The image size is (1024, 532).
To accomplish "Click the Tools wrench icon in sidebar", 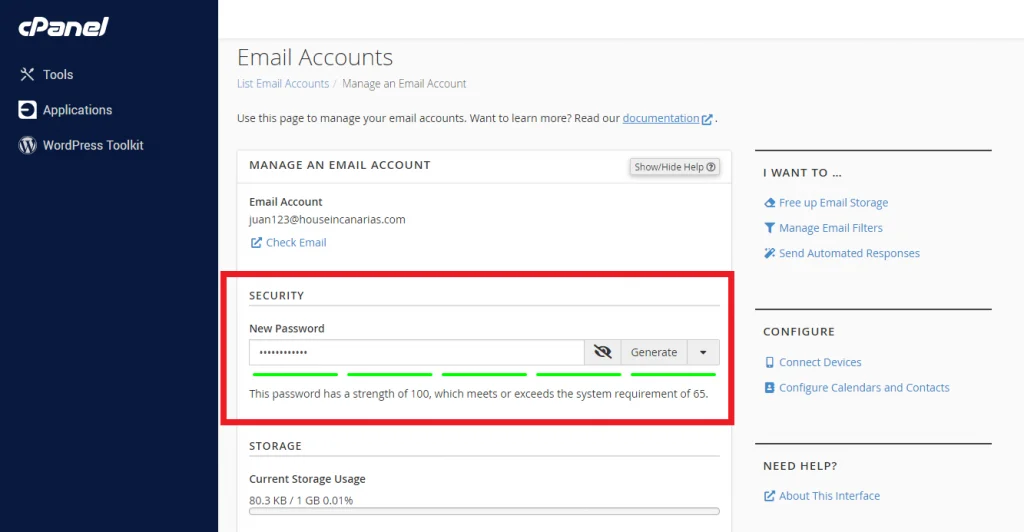I will pos(27,74).
